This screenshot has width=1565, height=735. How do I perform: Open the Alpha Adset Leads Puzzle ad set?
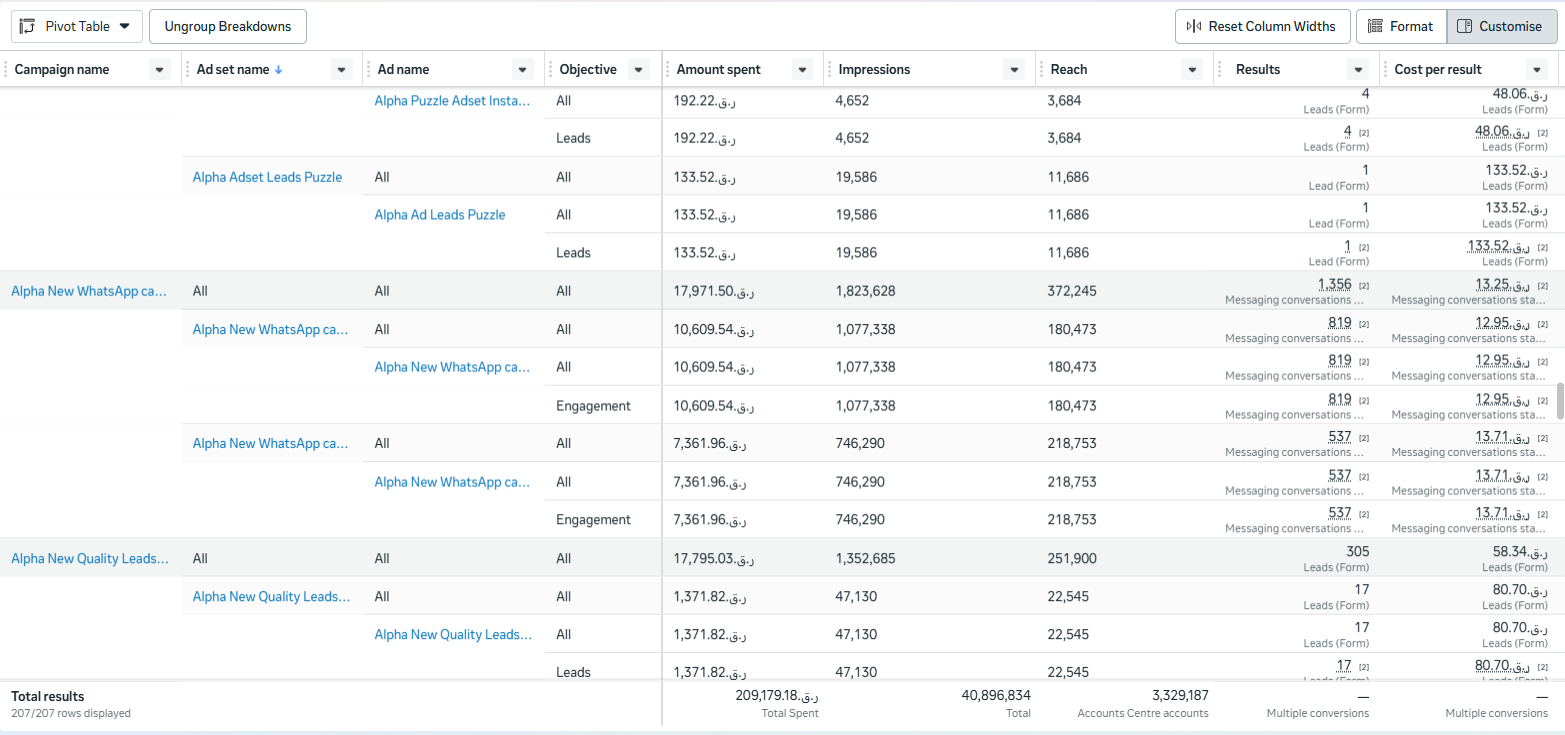point(267,177)
